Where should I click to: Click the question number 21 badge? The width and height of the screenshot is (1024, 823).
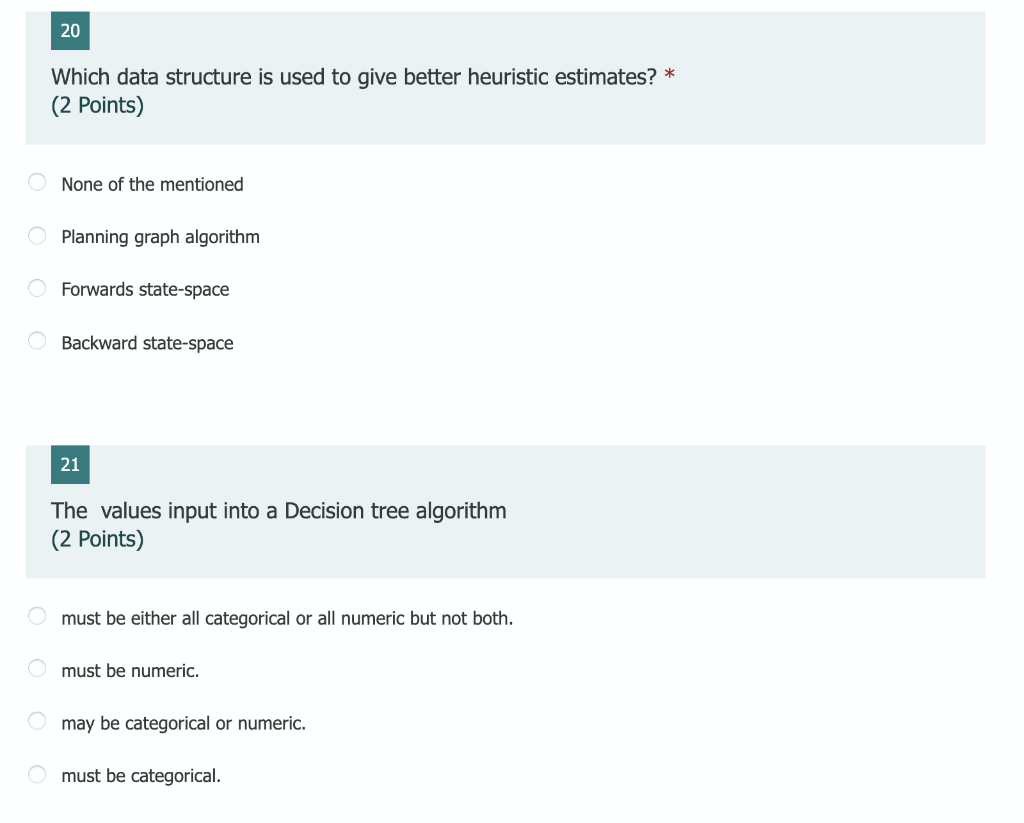(70, 464)
